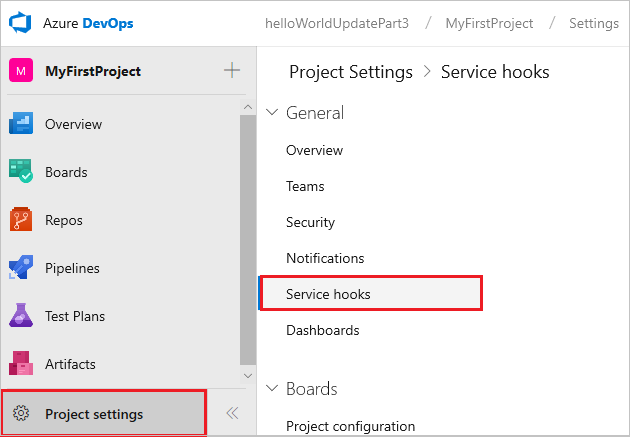
Task: Open the Pipelines rocket icon
Action: pos(22,268)
